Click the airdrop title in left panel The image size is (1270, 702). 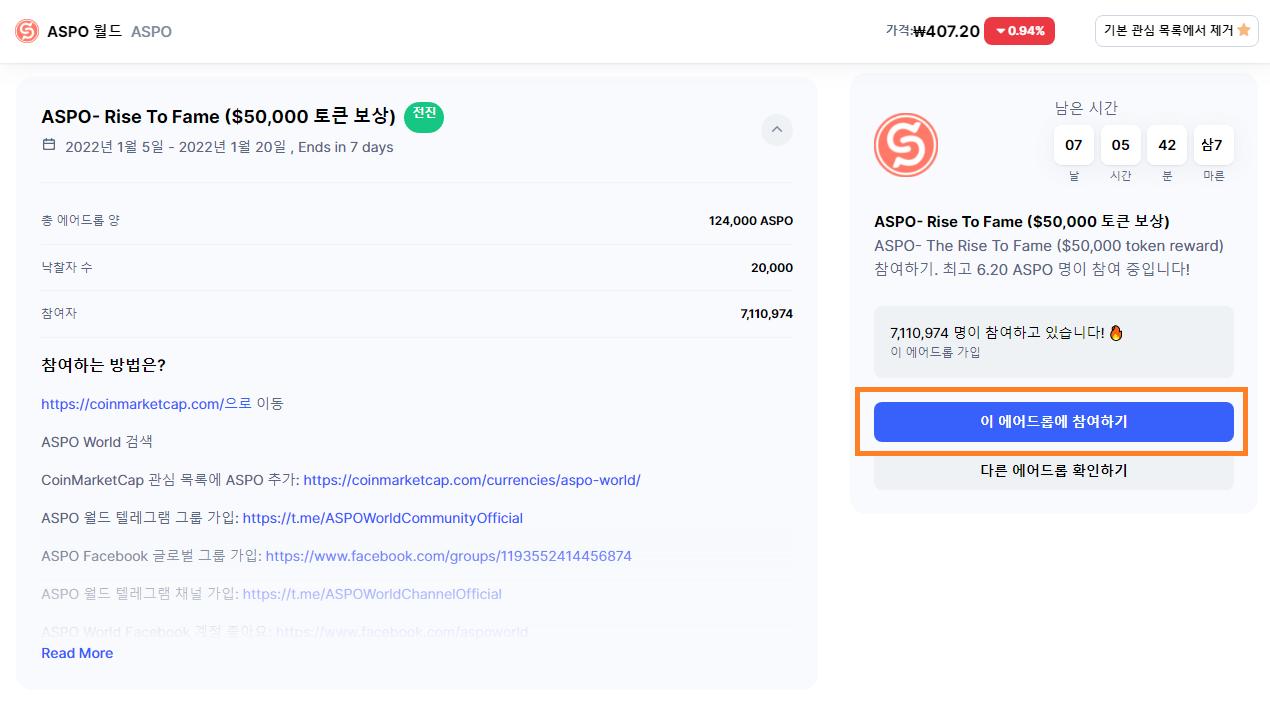218,116
